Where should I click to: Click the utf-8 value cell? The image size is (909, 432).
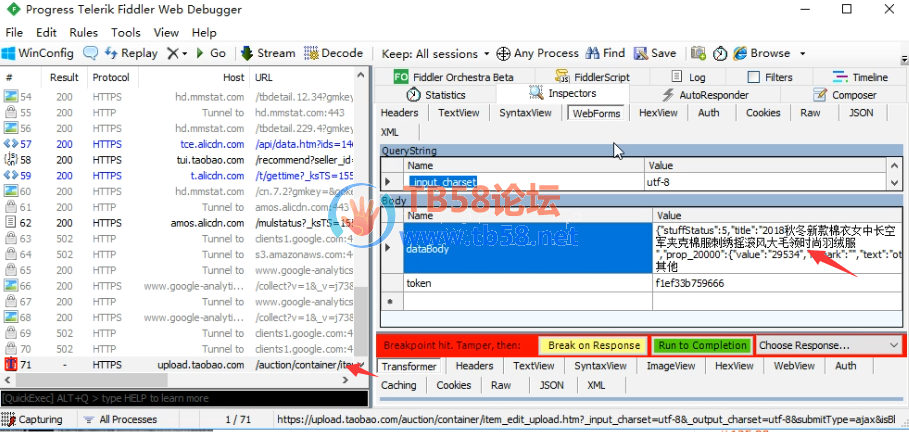tap(765, 182)
